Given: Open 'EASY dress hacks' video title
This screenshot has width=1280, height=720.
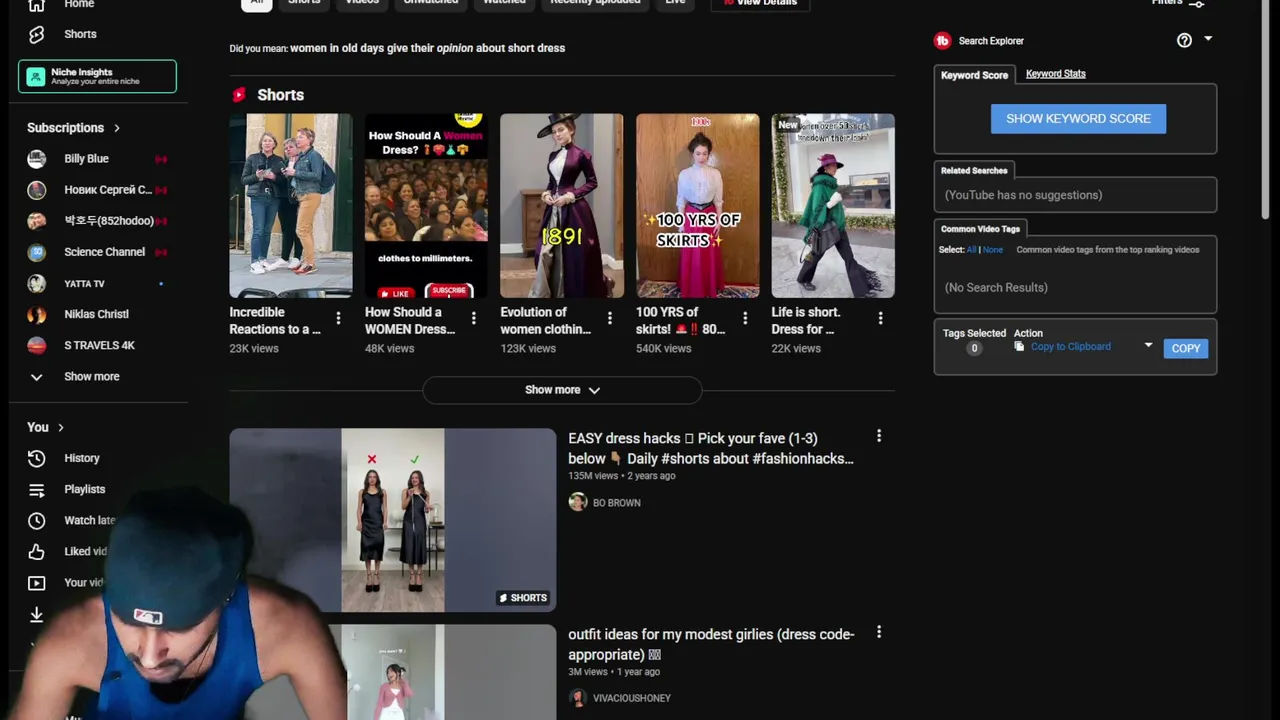Looking at the screenshot, I should coord(711,448).
